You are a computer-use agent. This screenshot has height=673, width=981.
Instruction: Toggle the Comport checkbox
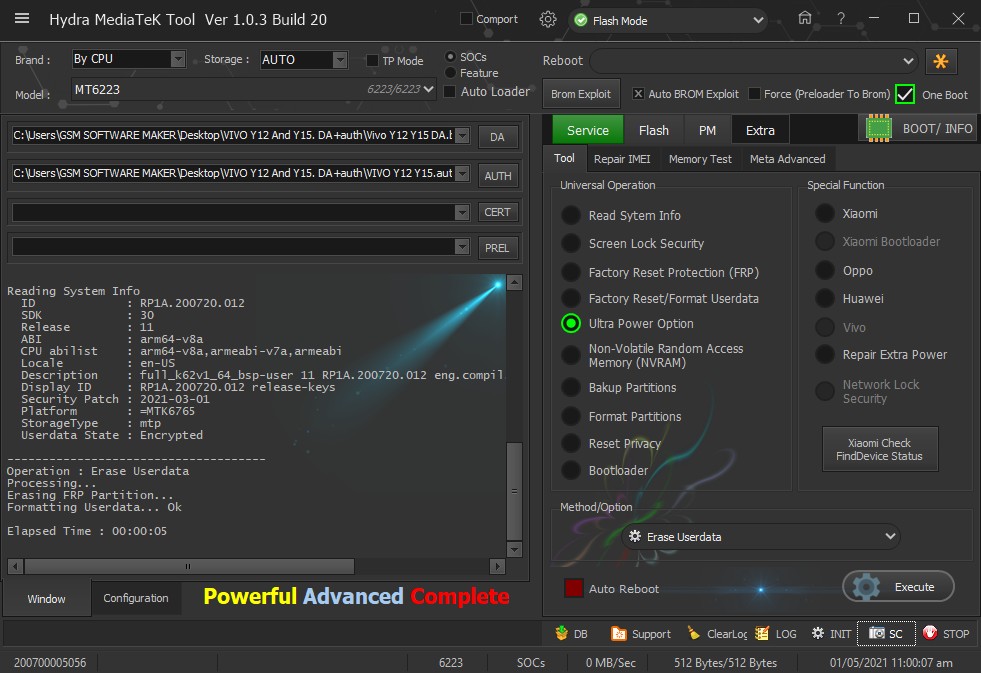(x=466, y=19)
